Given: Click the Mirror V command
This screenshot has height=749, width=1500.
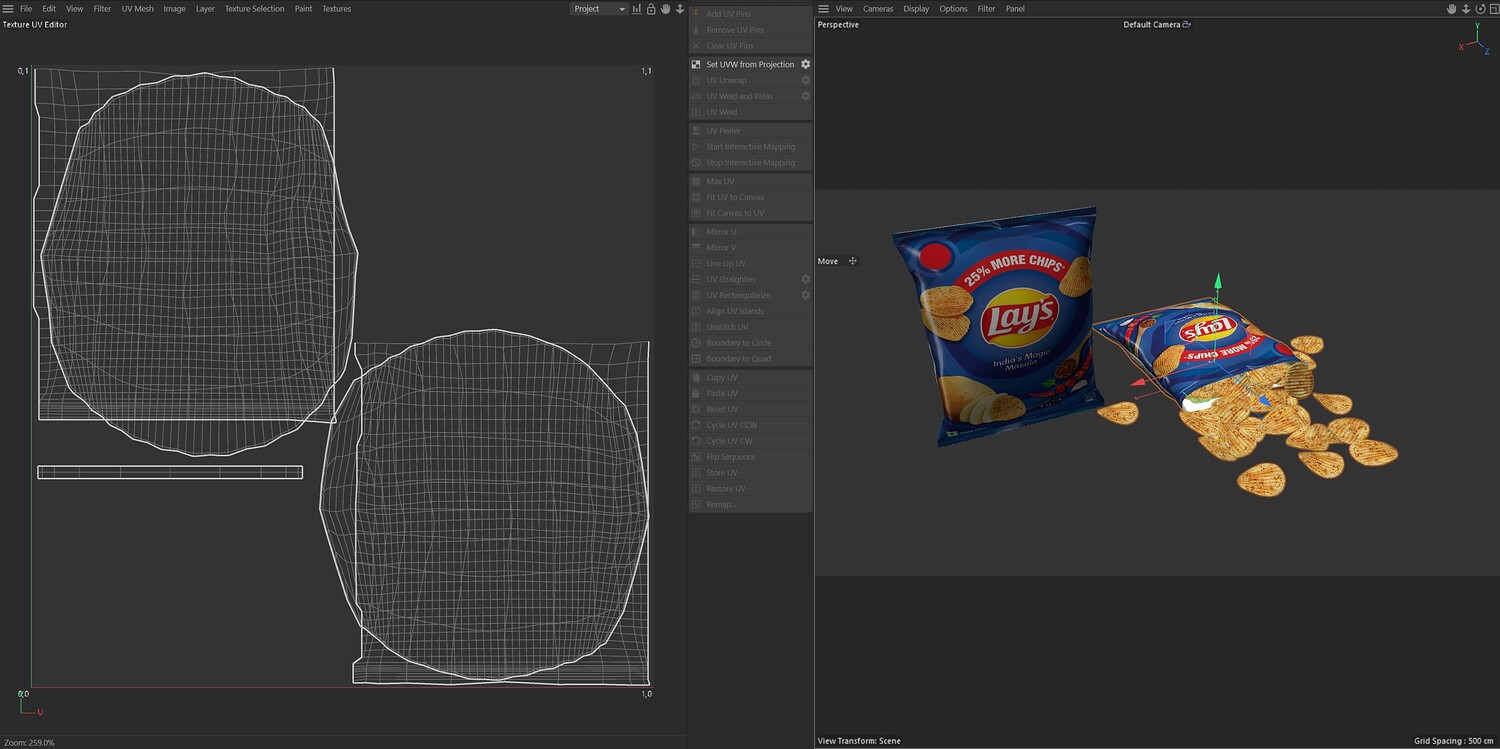Looking at the screenshot, I should click(750, 247).
